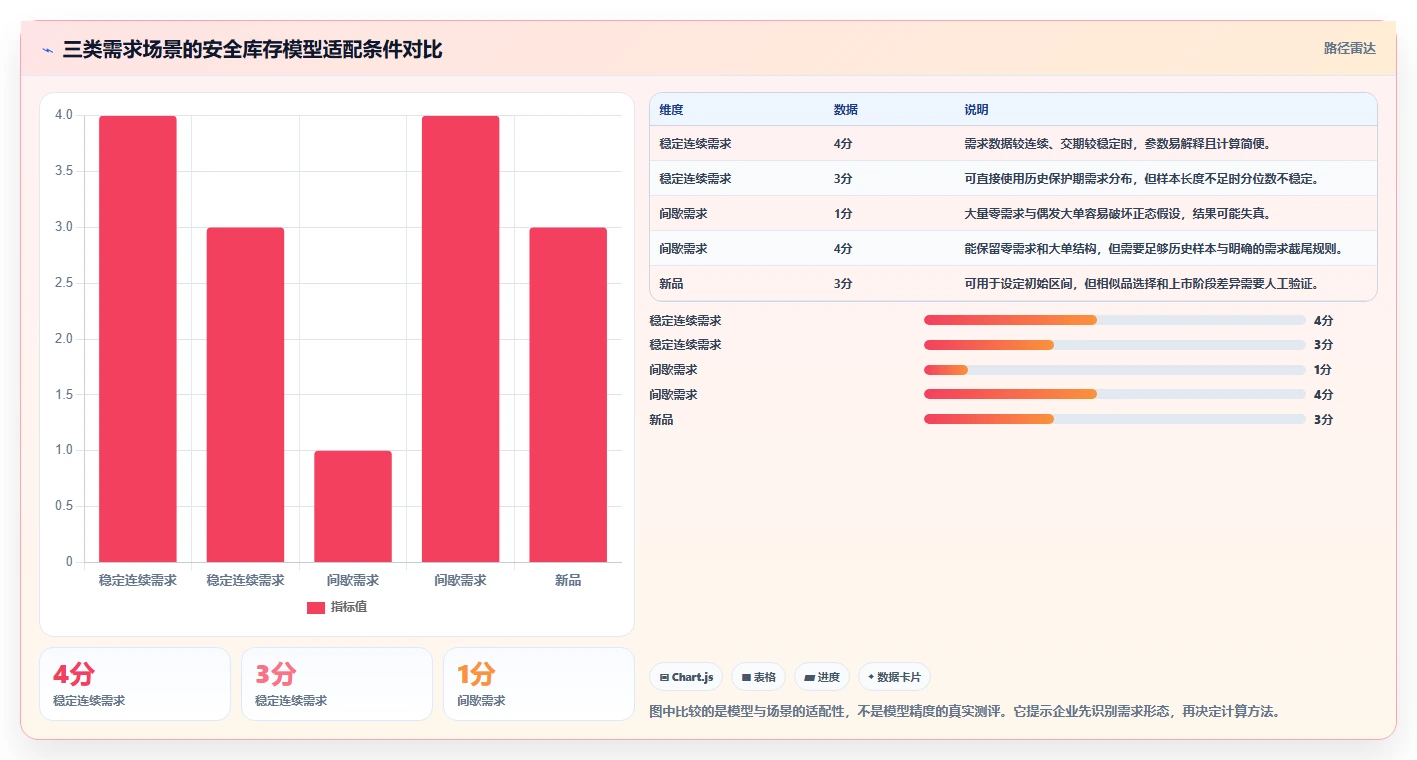Open the 4分 稳定连续需求 data card
This screenshot has width=1417, height=760.
point(135,684)
